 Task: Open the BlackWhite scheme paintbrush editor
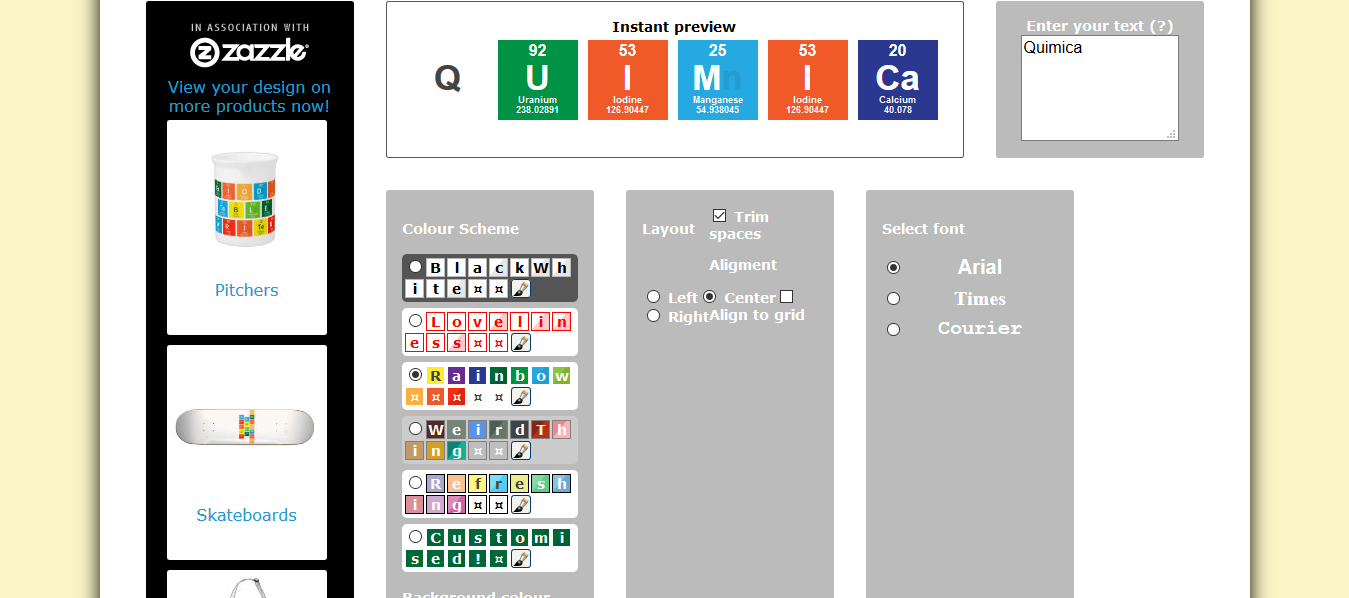[520, 289]
